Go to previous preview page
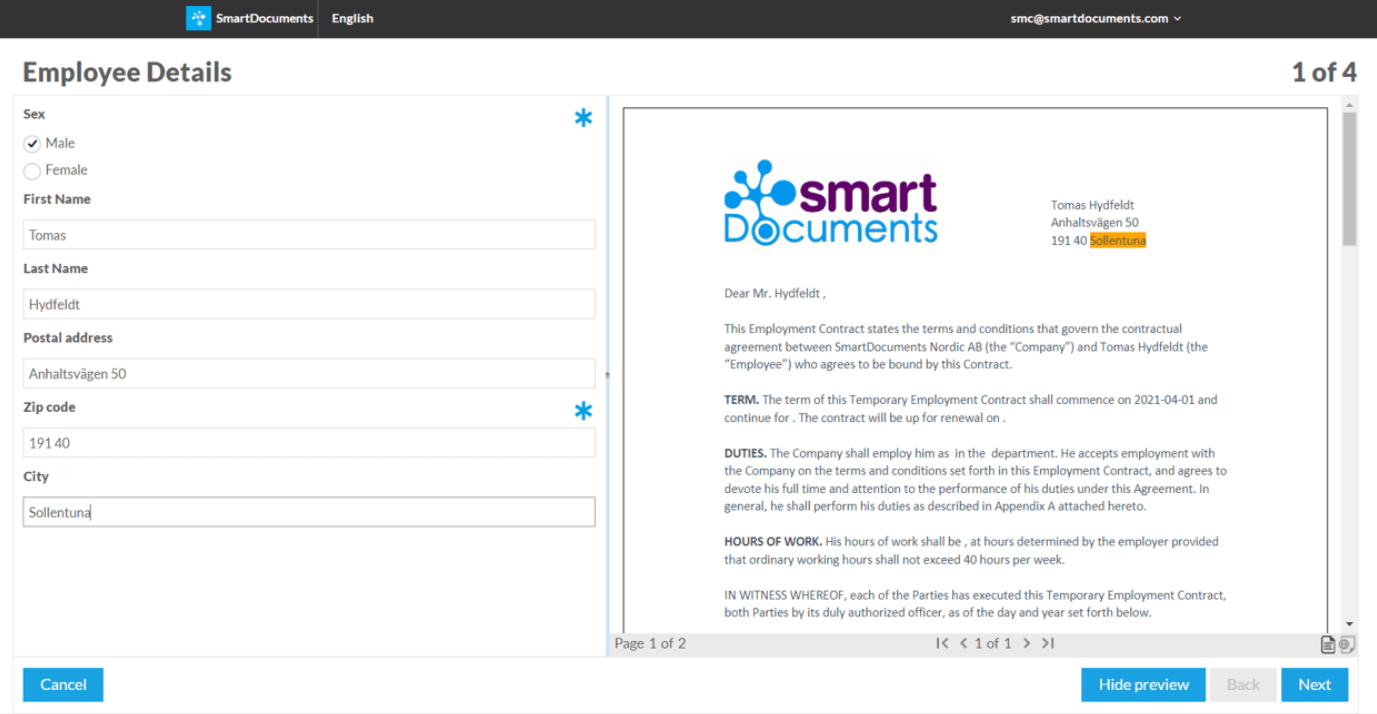Screen dimensions: 1377x714 964,643
